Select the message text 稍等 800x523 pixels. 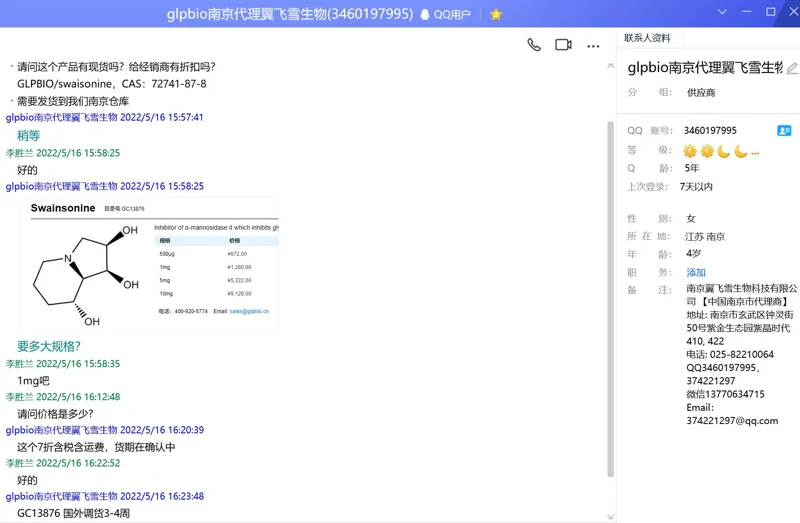pos(28,136)
